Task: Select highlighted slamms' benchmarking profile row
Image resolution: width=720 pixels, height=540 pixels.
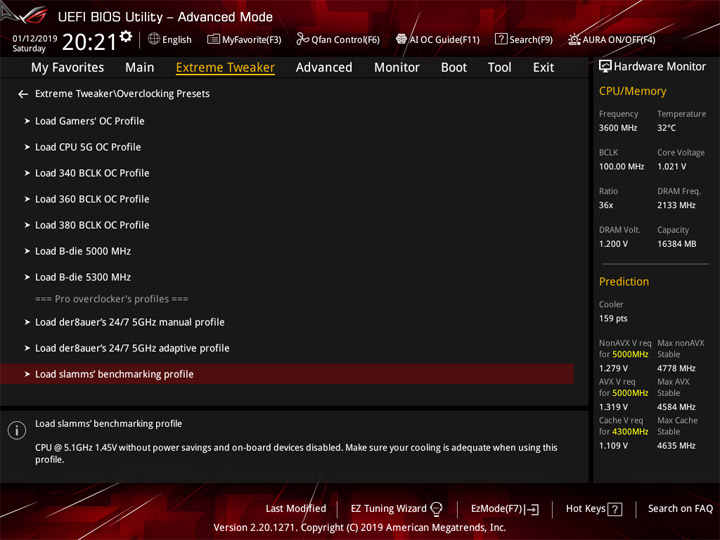Action: [x=287, y=374]
